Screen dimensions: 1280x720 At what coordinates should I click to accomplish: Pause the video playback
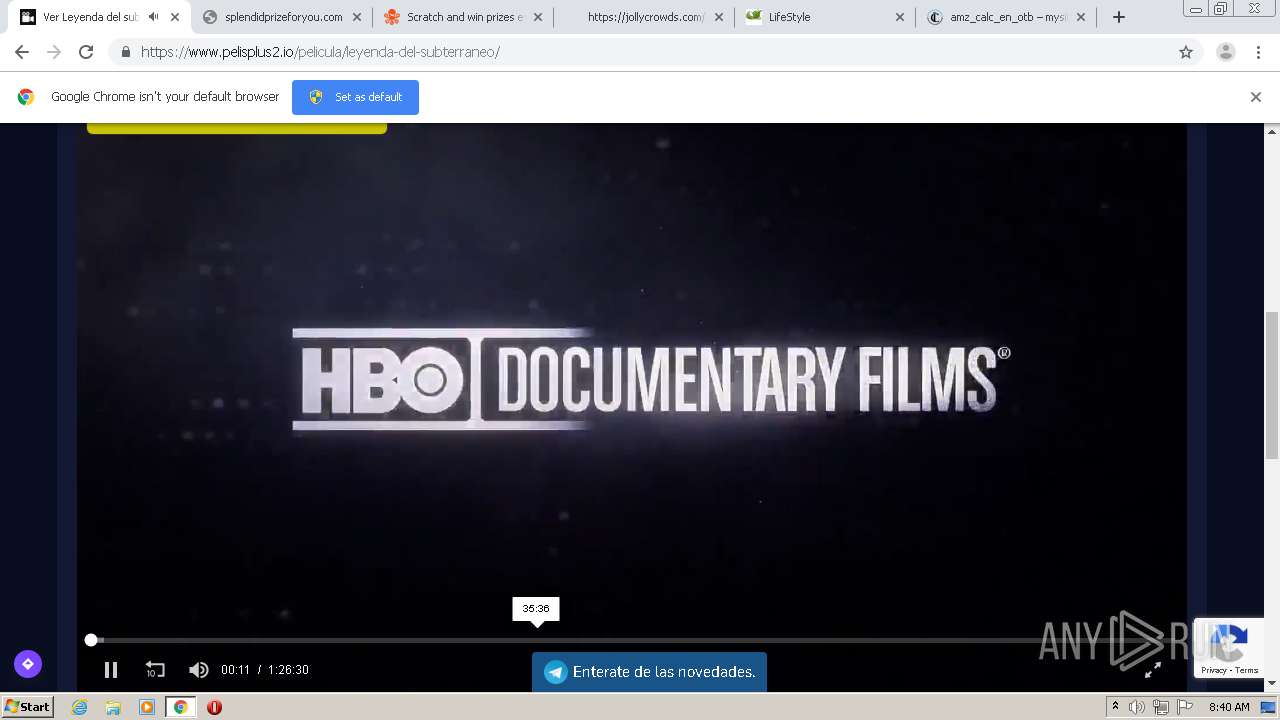coord(111,670)
